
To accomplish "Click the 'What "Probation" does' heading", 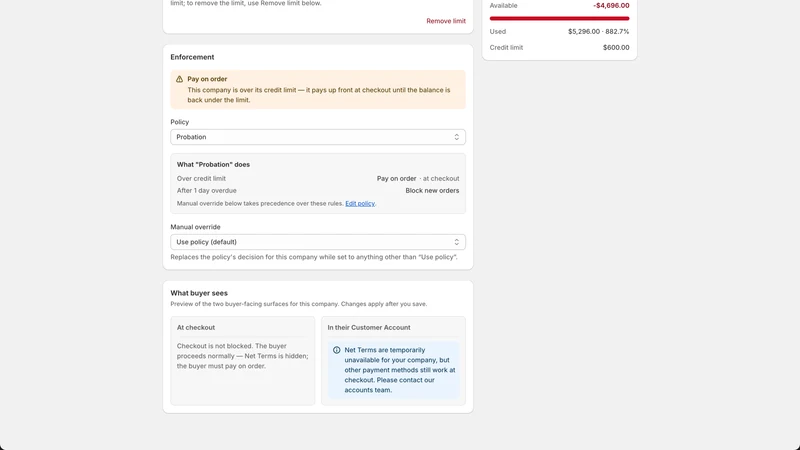I will tap(213, 165).
